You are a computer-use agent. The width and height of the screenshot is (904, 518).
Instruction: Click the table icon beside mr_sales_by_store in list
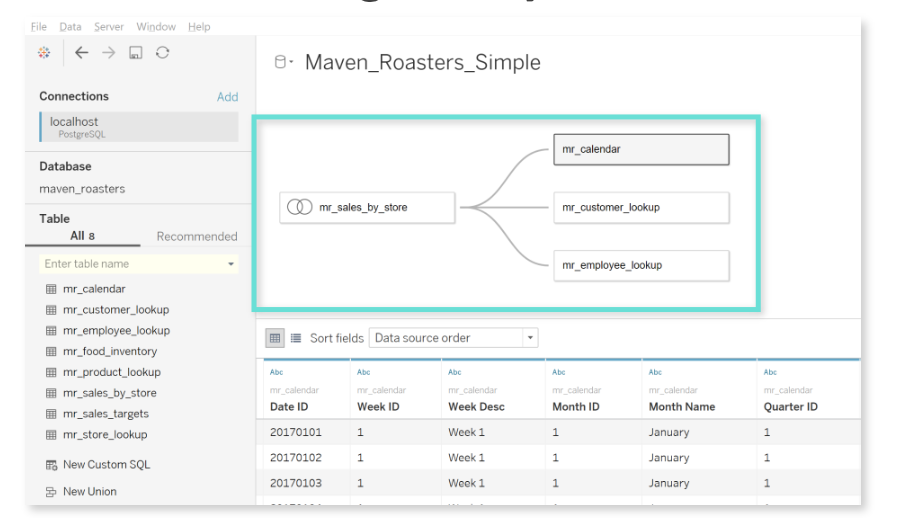51,393
